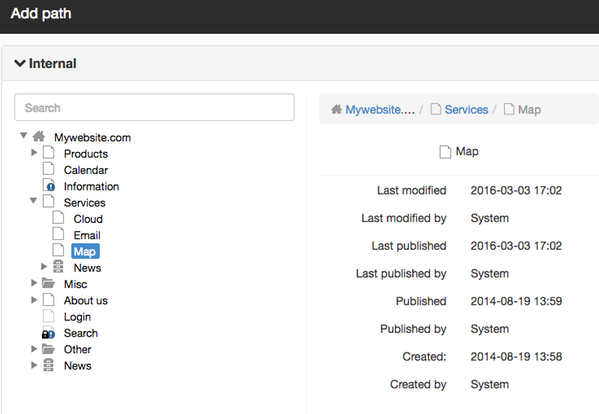
Task: Click the home icon in the breadcrumb
Action: pos(336,109)
